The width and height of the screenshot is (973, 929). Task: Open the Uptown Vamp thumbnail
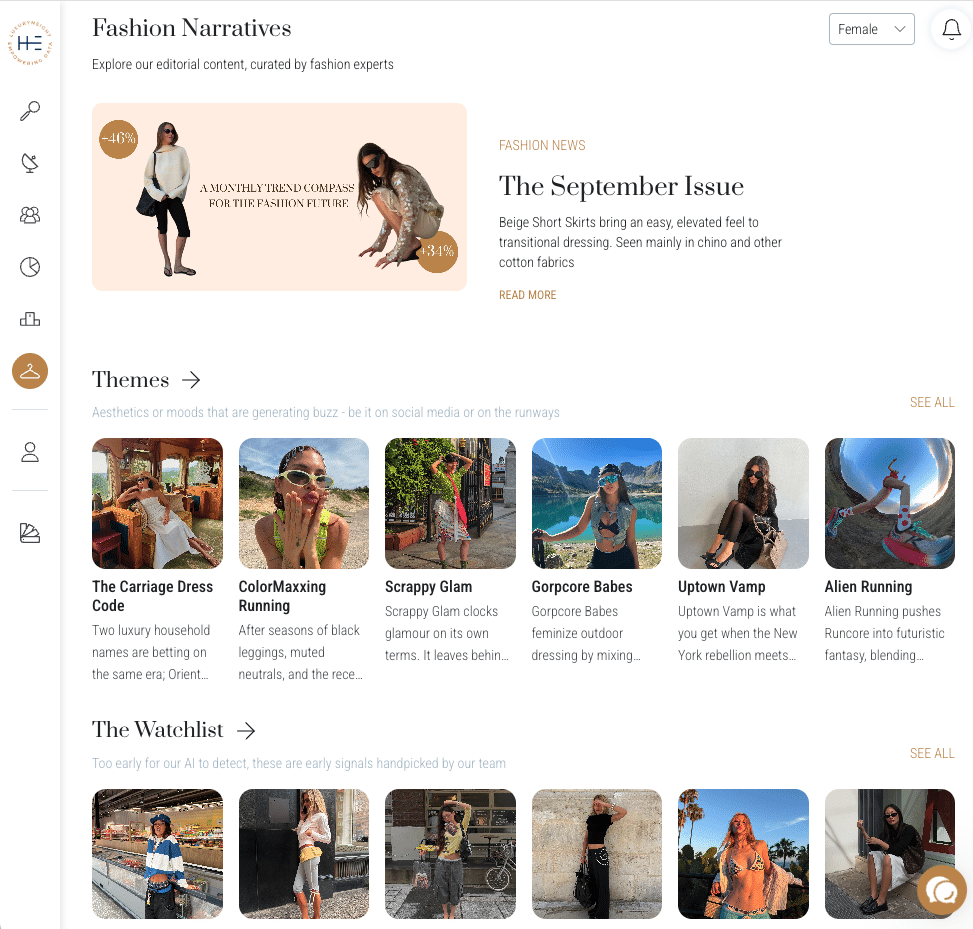point(743,503)
